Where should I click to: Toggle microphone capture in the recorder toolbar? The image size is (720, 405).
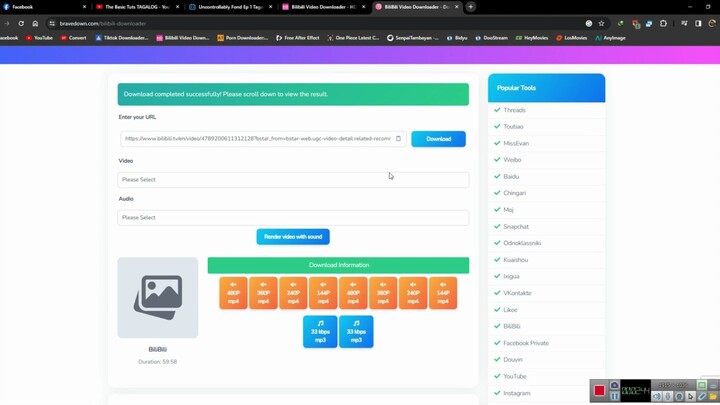coord(668,396)
